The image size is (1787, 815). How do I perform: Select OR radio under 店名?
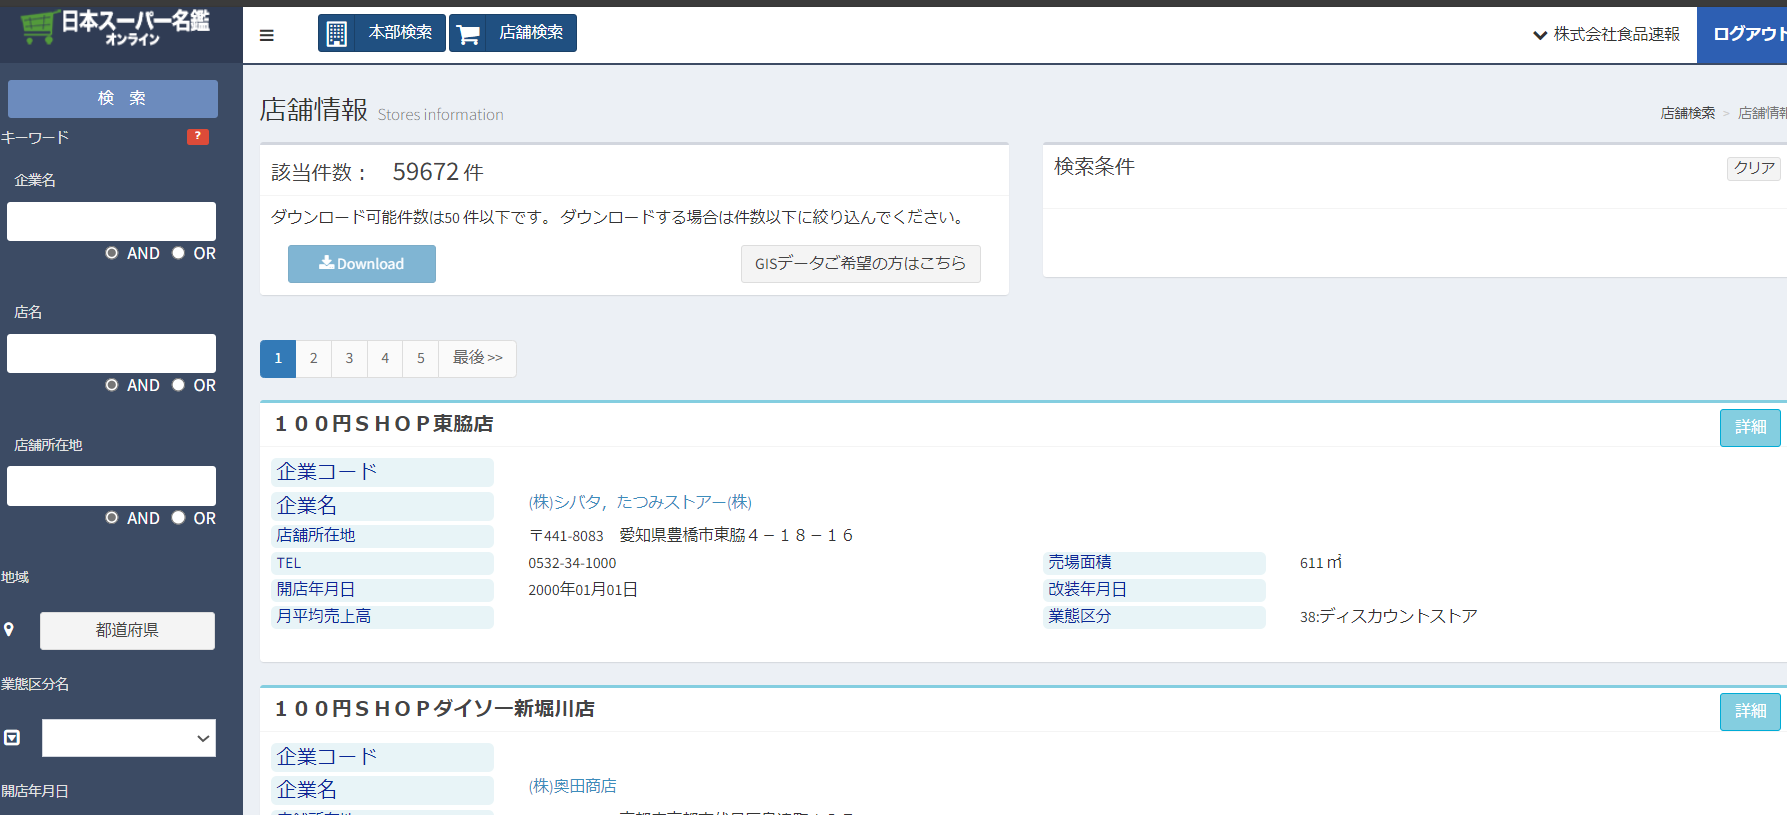(x=179, y=385)
